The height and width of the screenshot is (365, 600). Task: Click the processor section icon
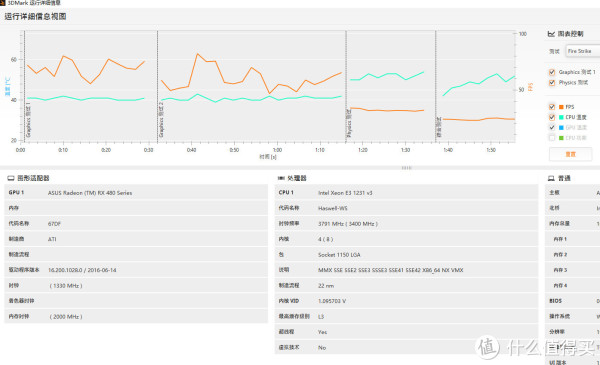tap(281, 178)
